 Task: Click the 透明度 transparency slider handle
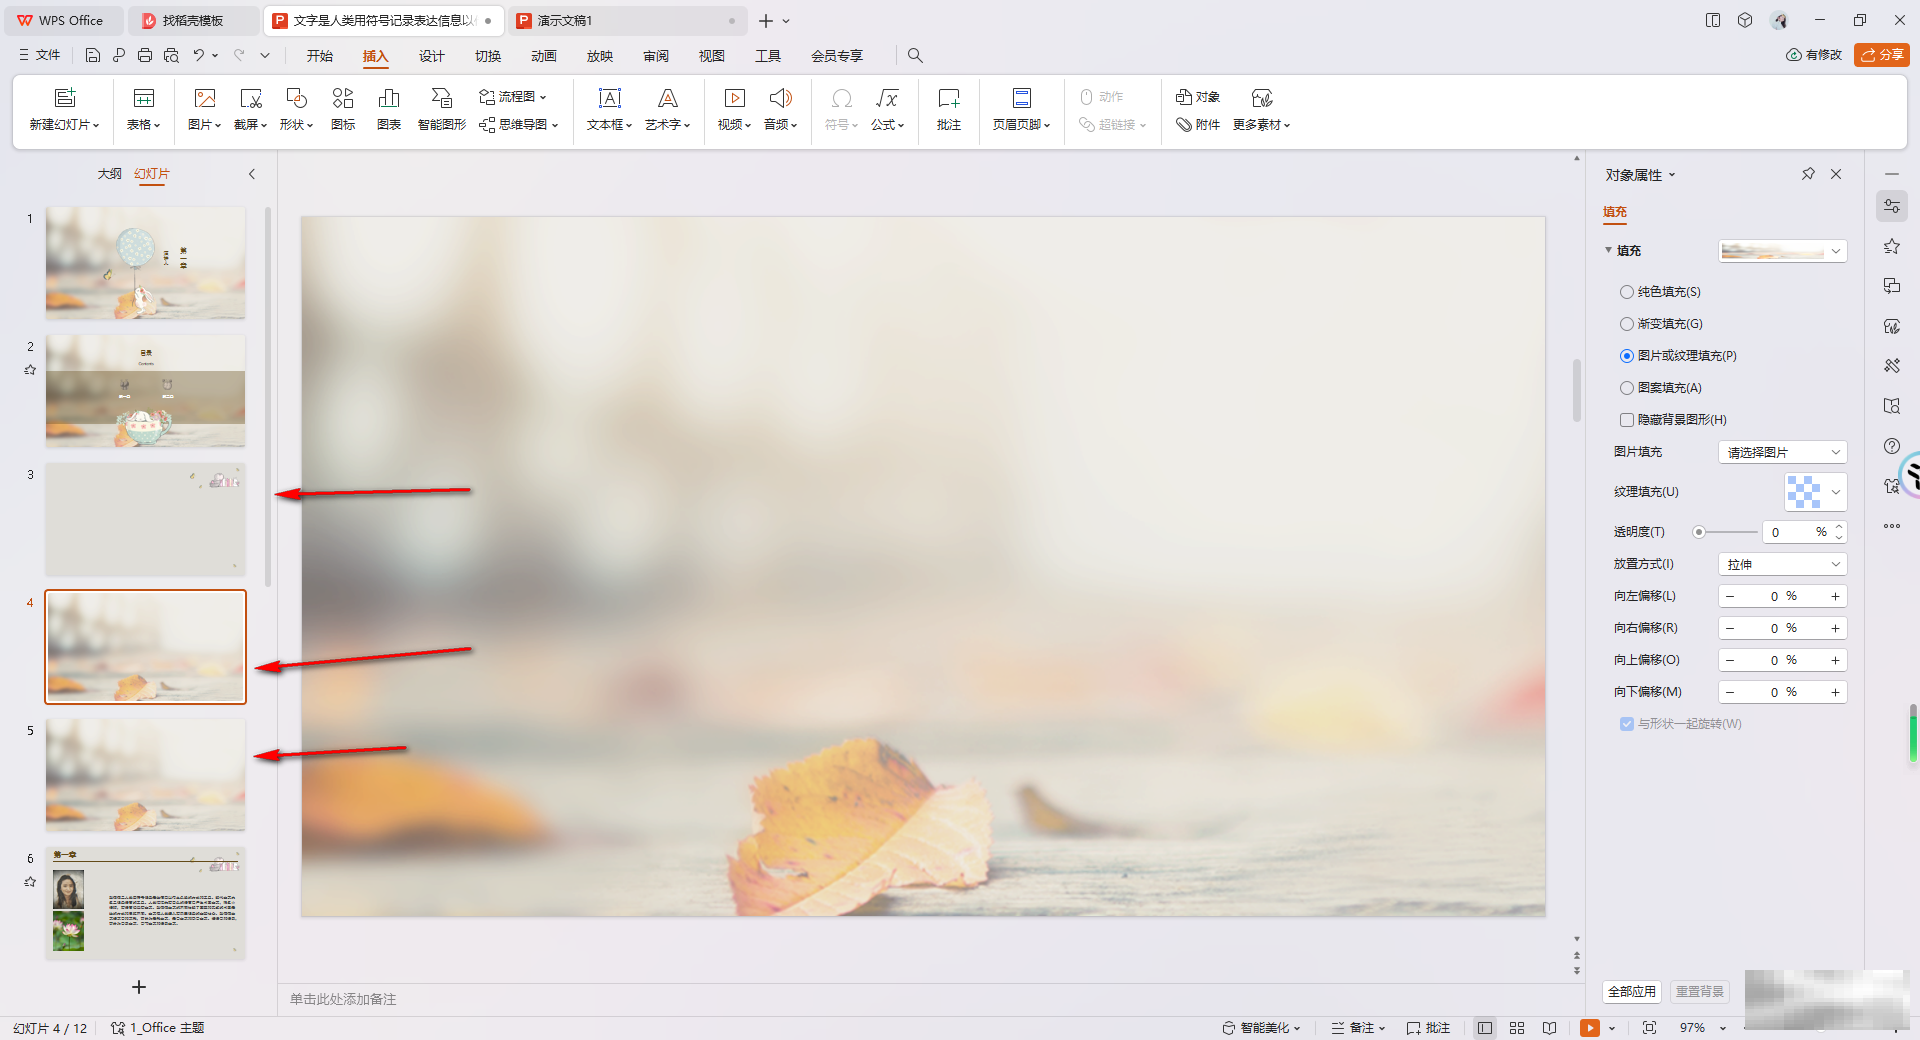coord(1699,532)
